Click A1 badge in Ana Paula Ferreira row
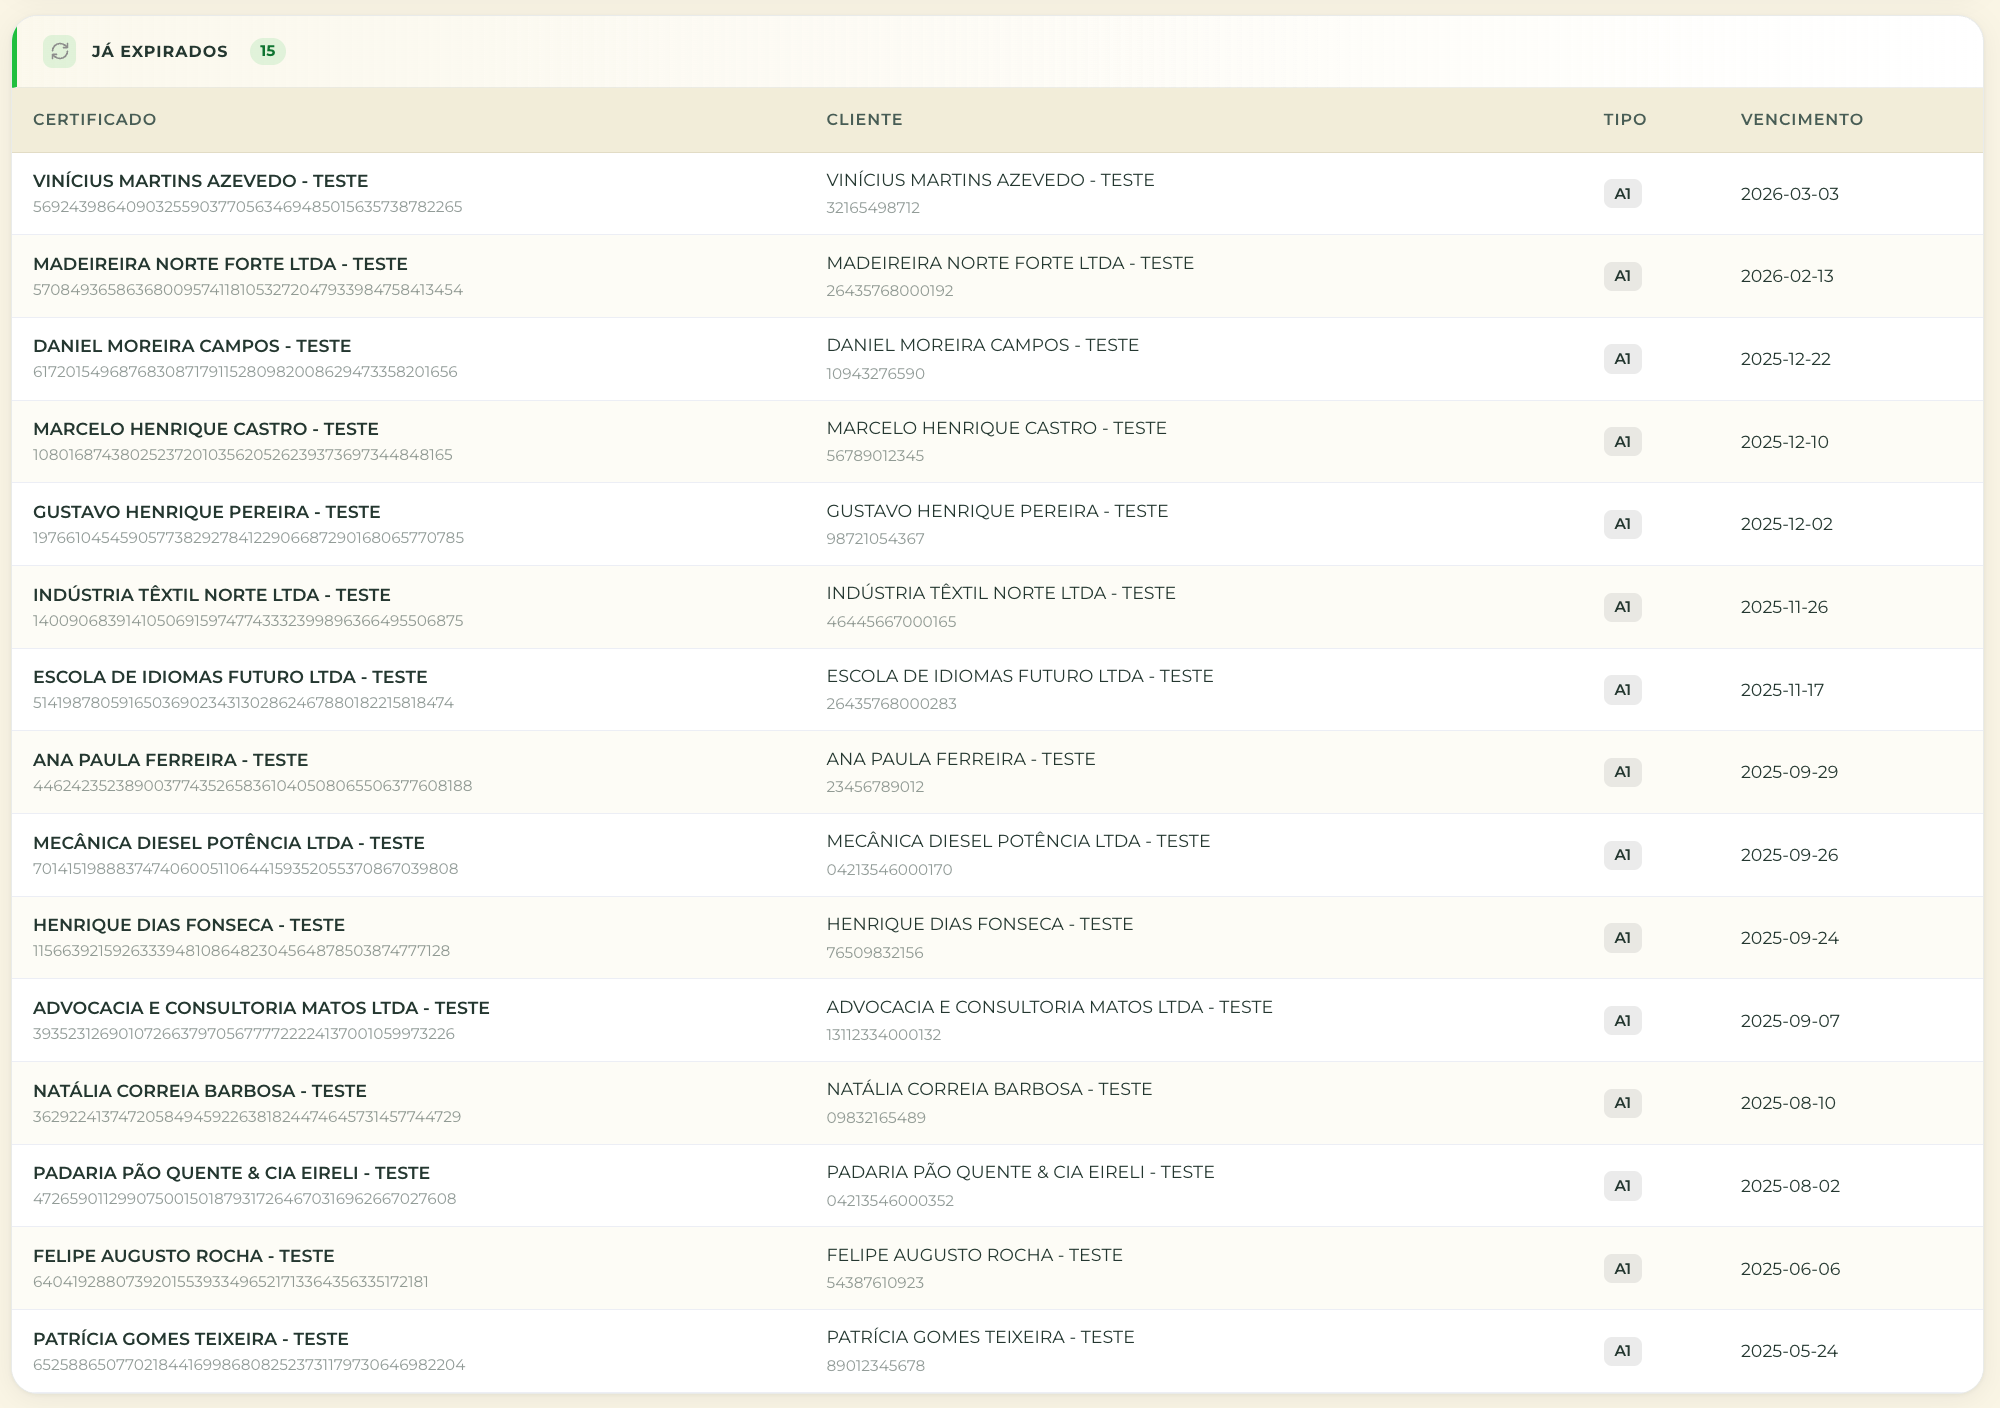Viewport: 2000px width, 1408px height. (1622, 772)
